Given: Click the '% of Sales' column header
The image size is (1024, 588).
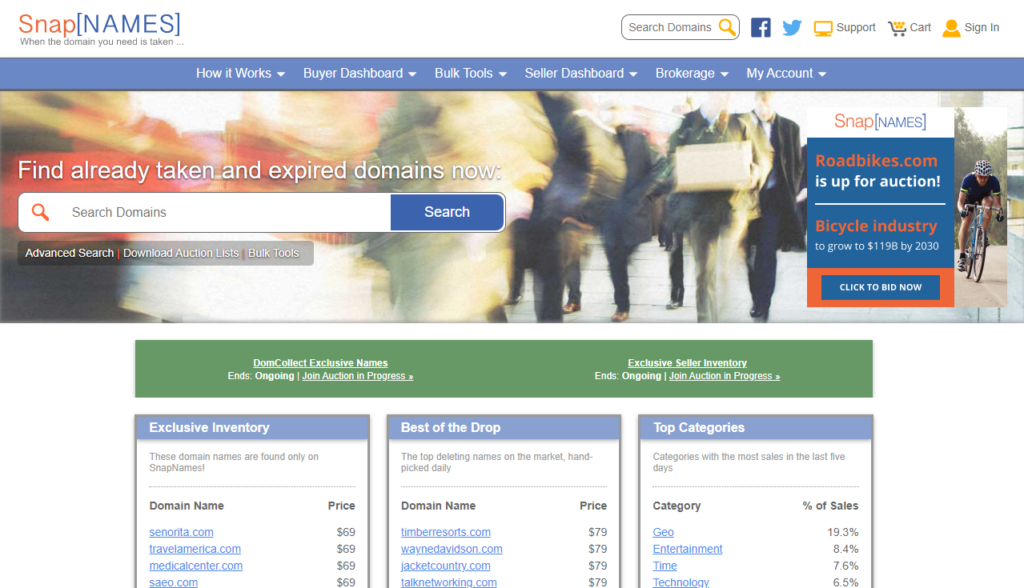Looking at the screenshot, I should [x=830, y=506].
